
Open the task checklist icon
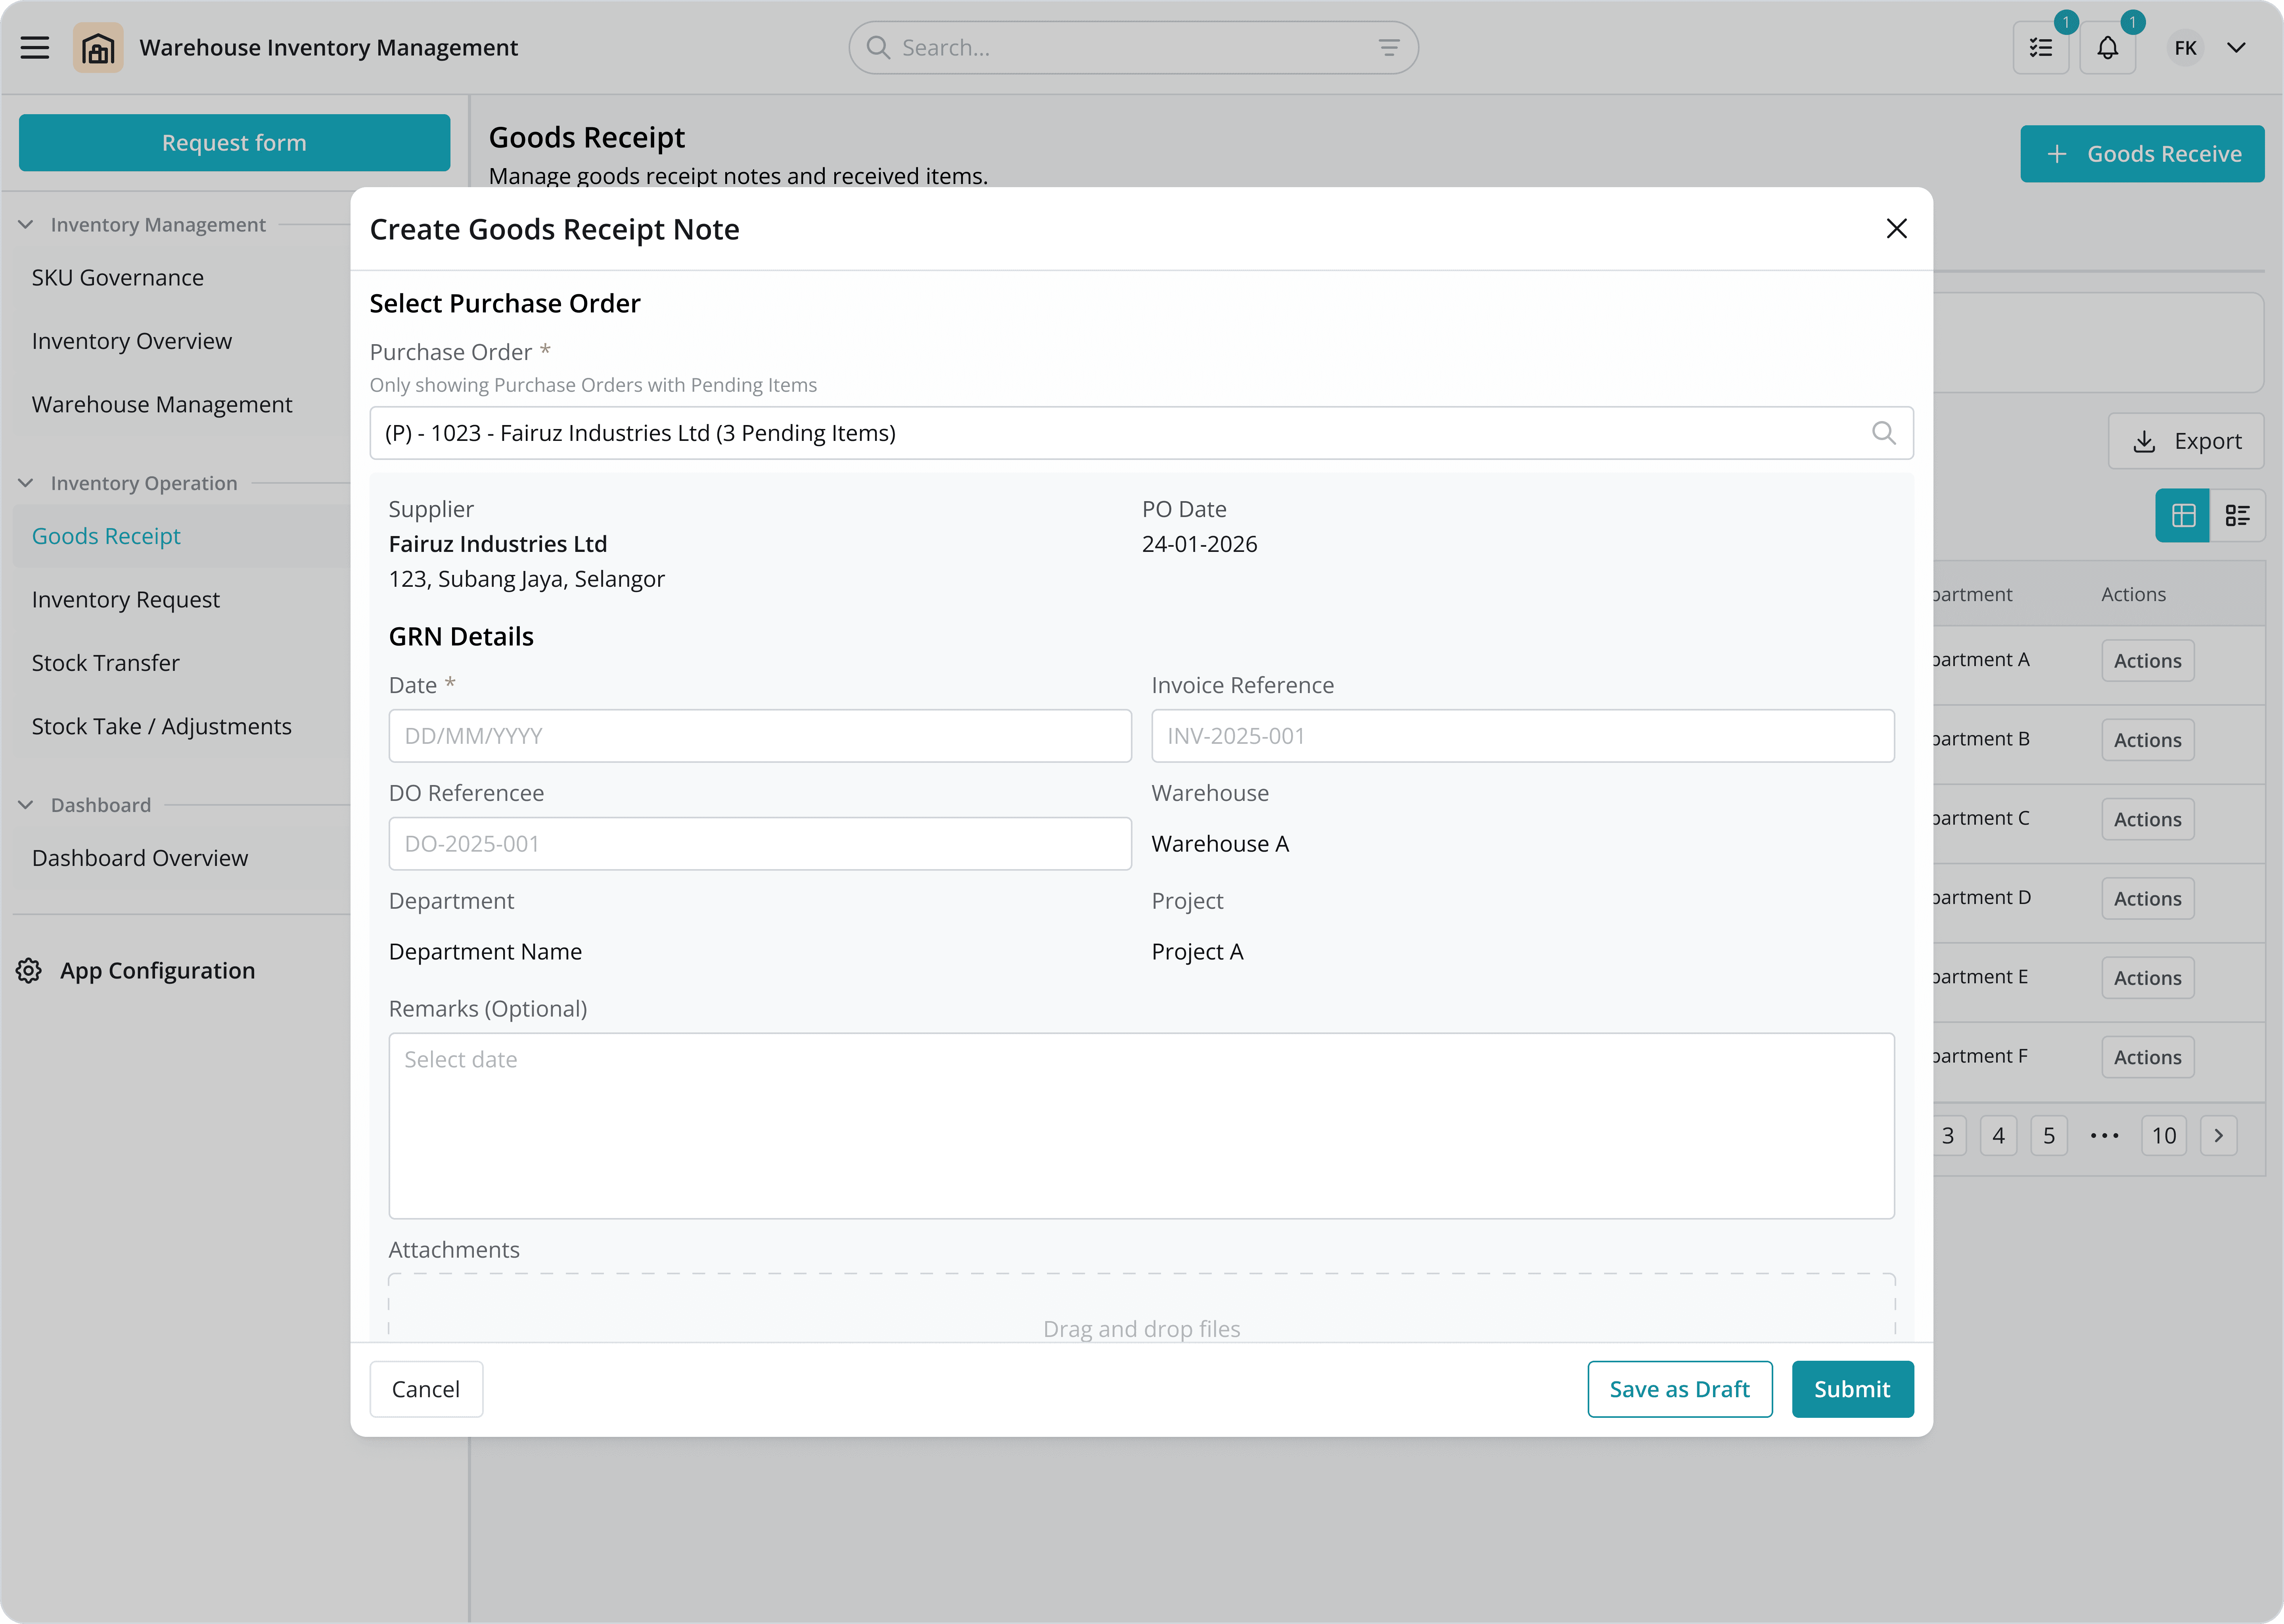pyautogui.click(x=2040, y=48)
